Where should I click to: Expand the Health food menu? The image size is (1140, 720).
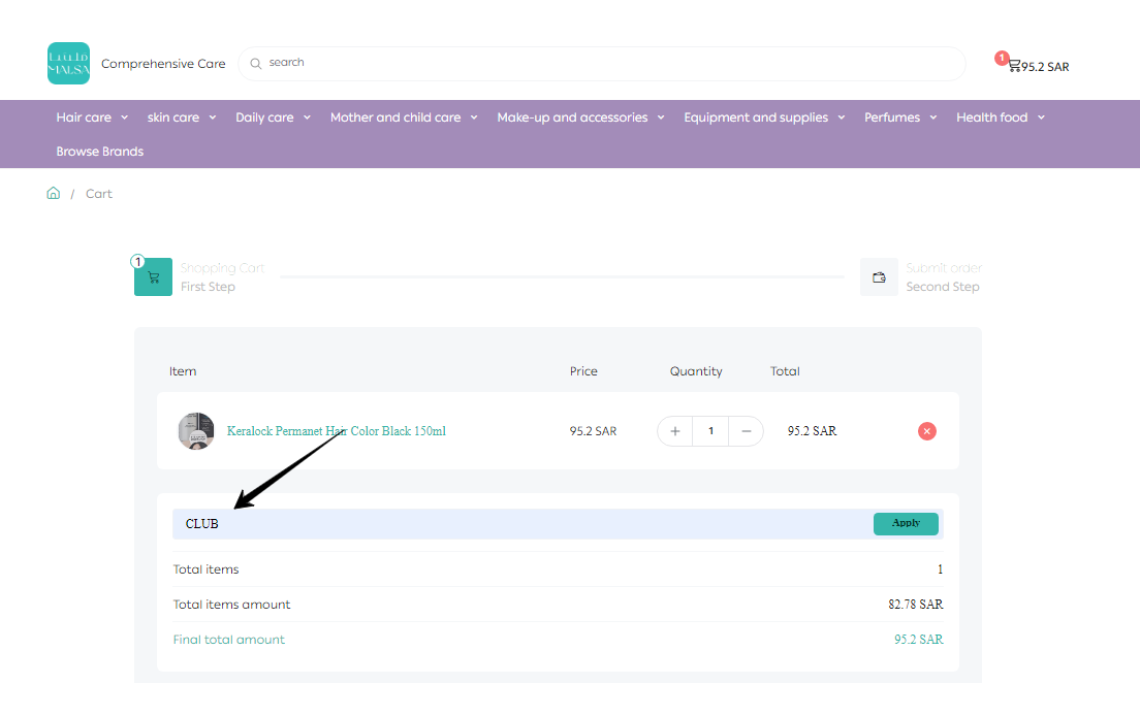click(x=1000, y=117)
